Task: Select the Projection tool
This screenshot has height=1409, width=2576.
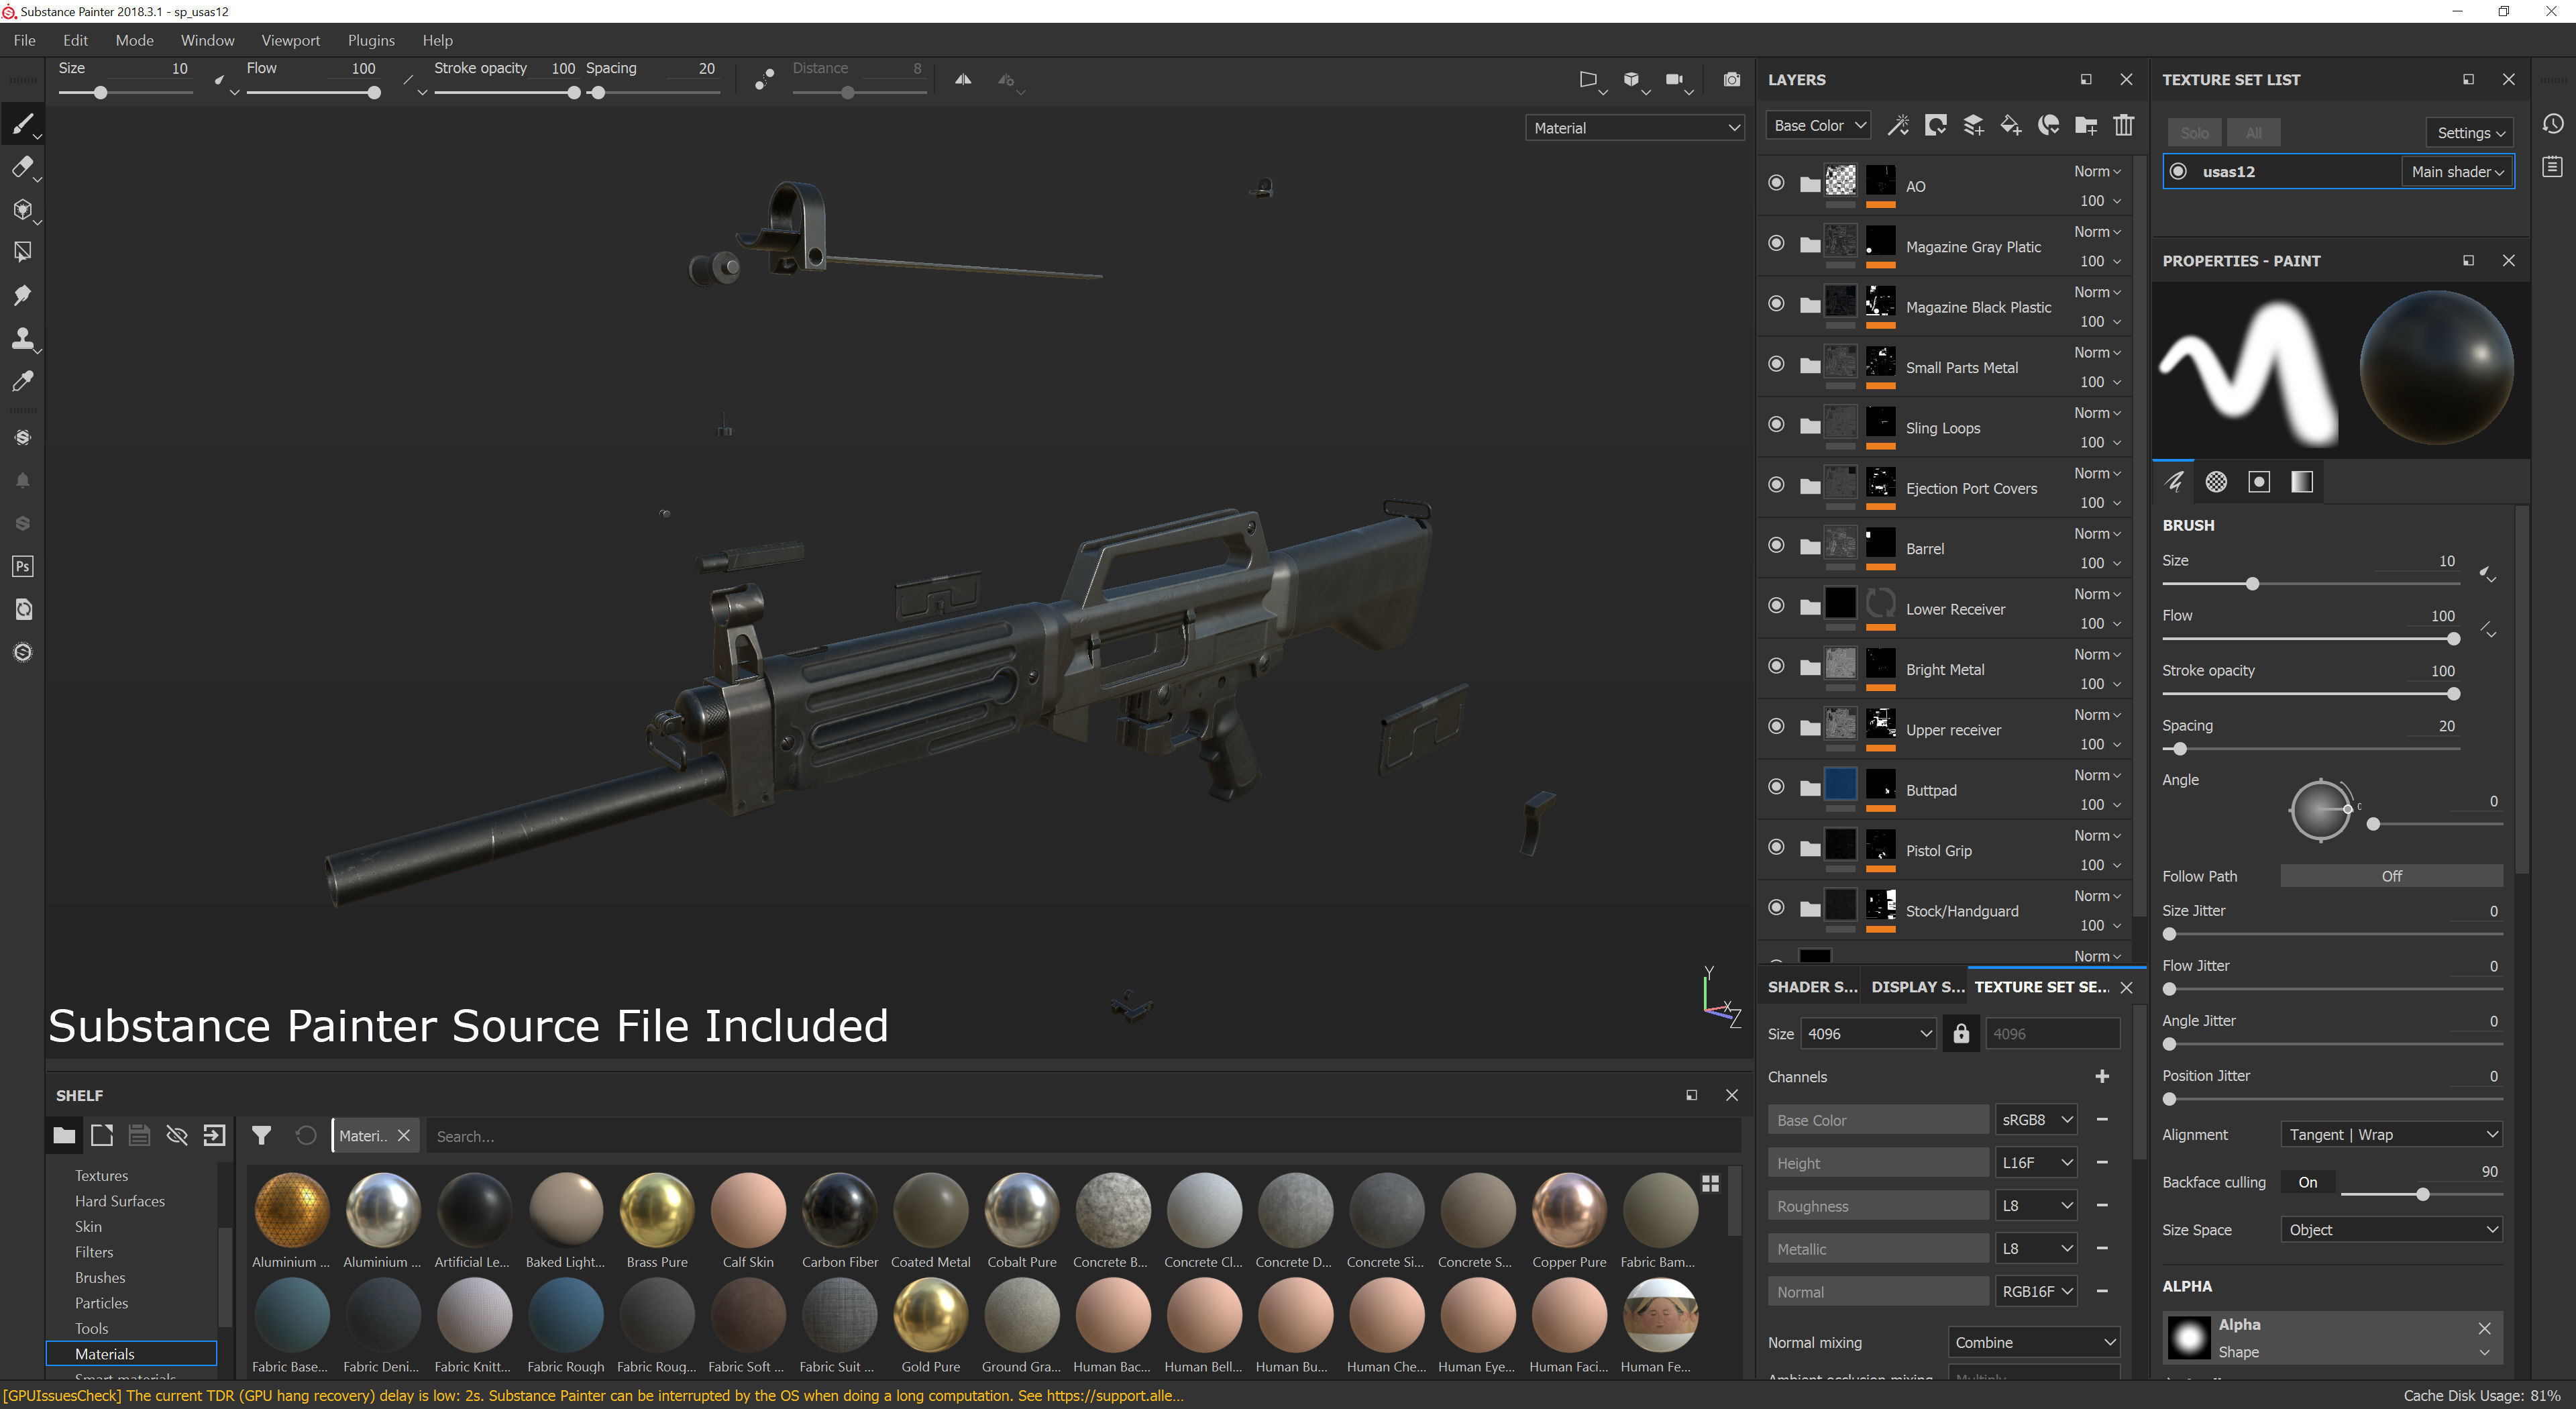Action: [x=22, y=209]
